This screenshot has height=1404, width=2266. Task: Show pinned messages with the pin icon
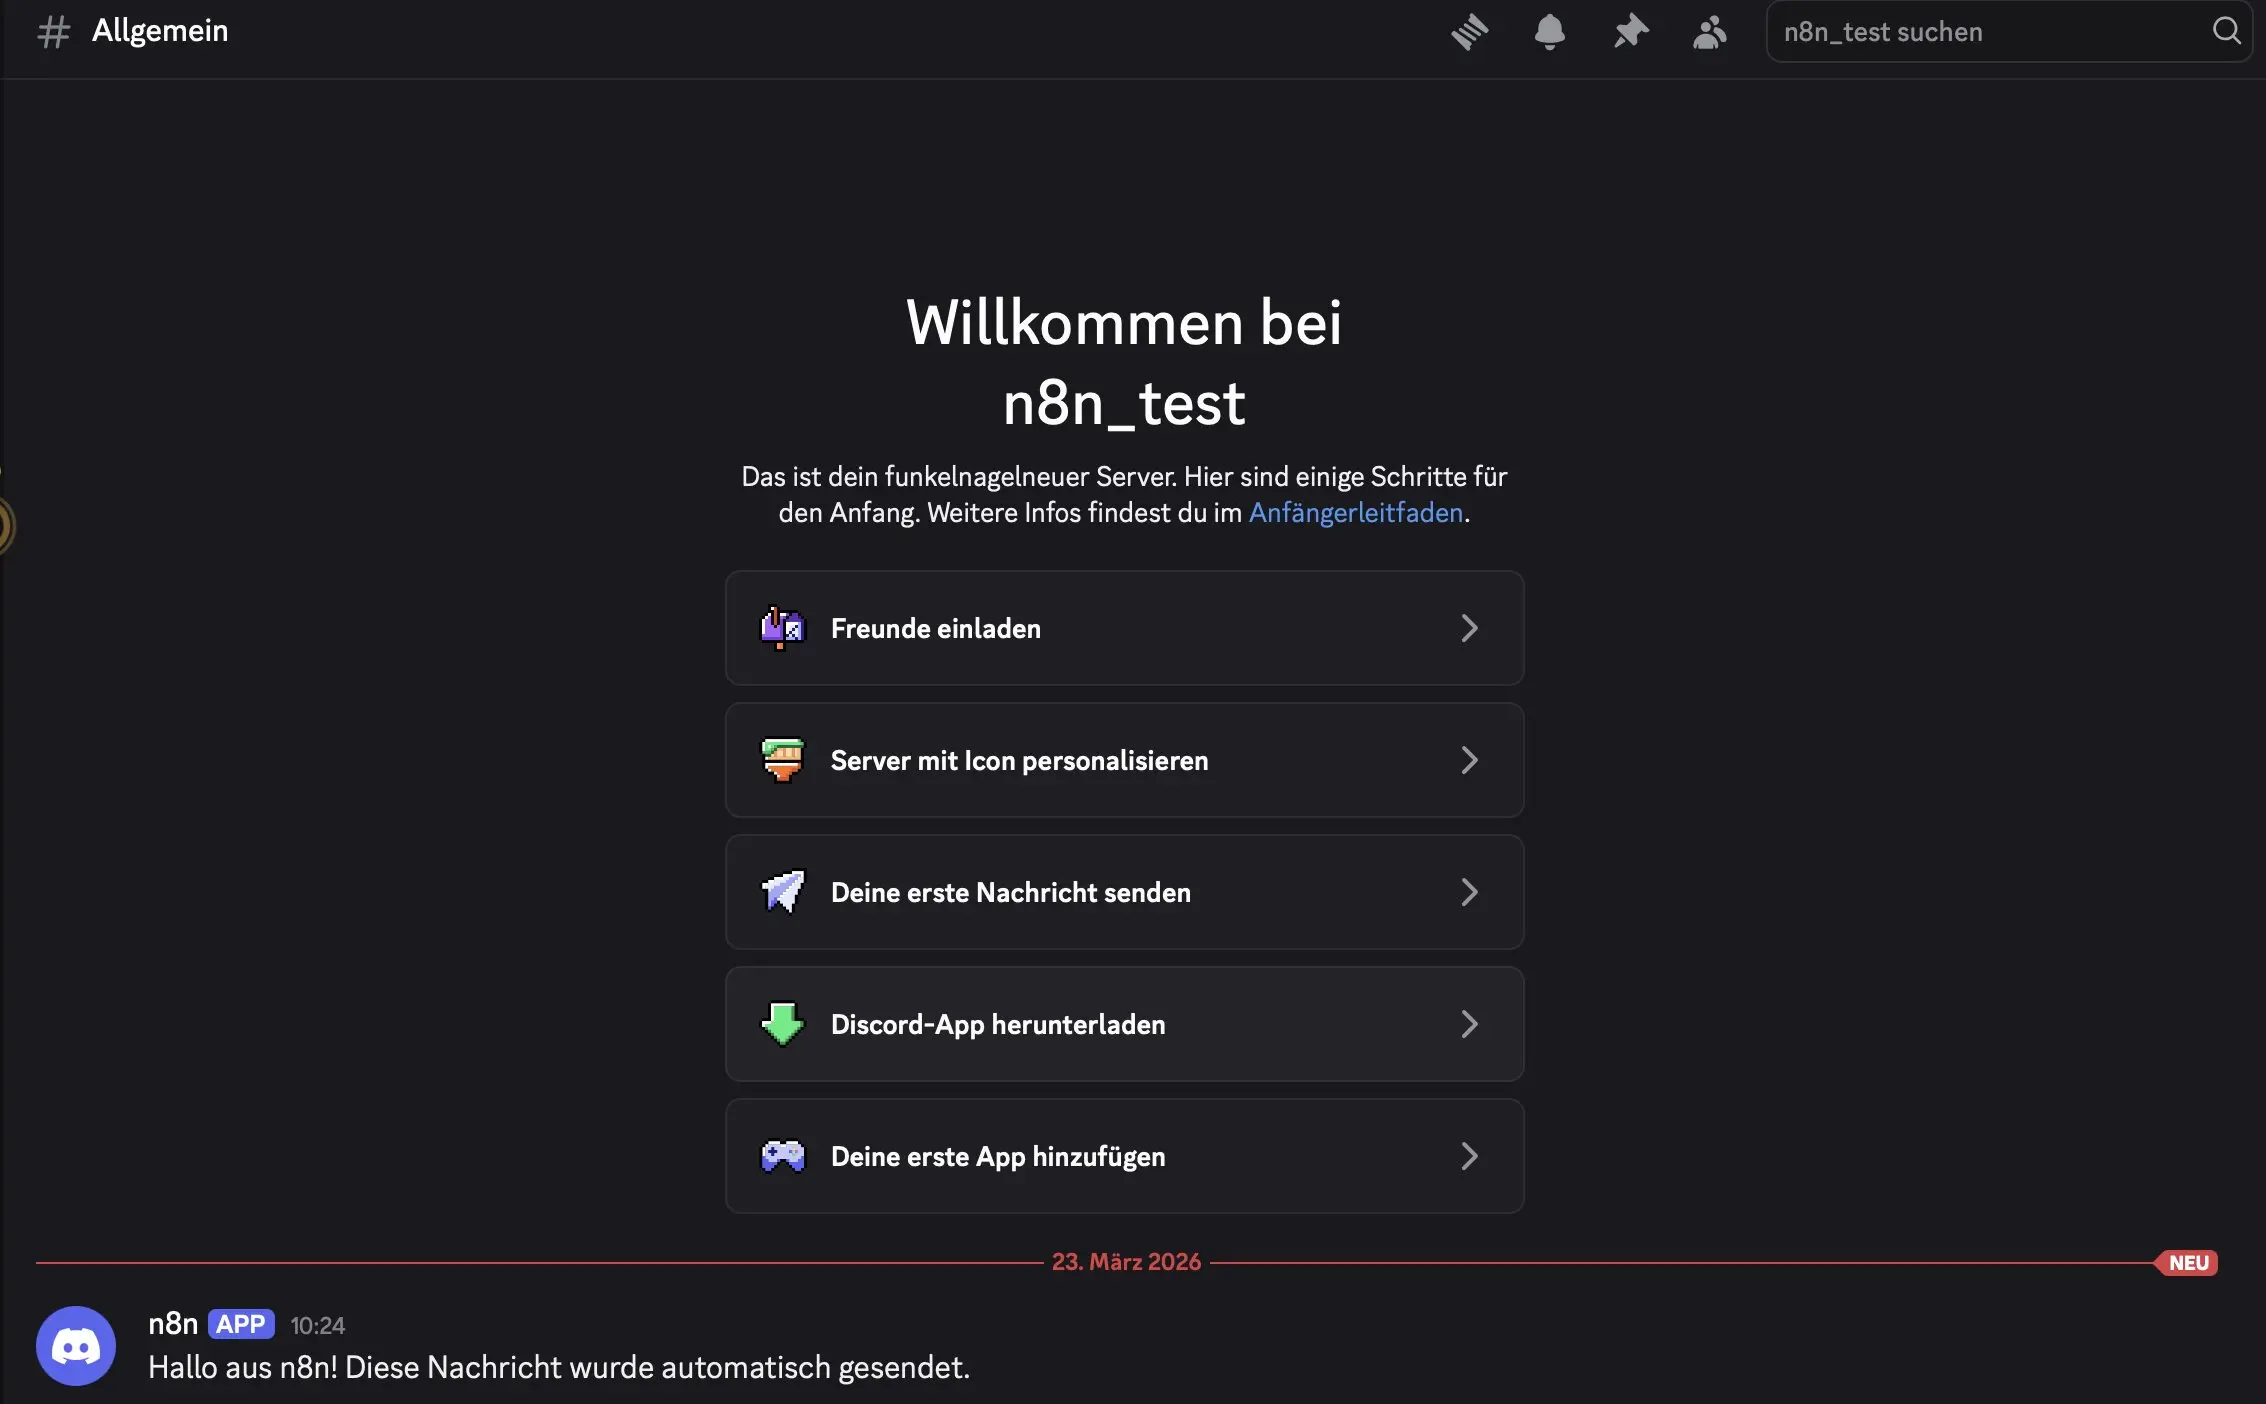pyautogui.click(x=1630, y=31)
